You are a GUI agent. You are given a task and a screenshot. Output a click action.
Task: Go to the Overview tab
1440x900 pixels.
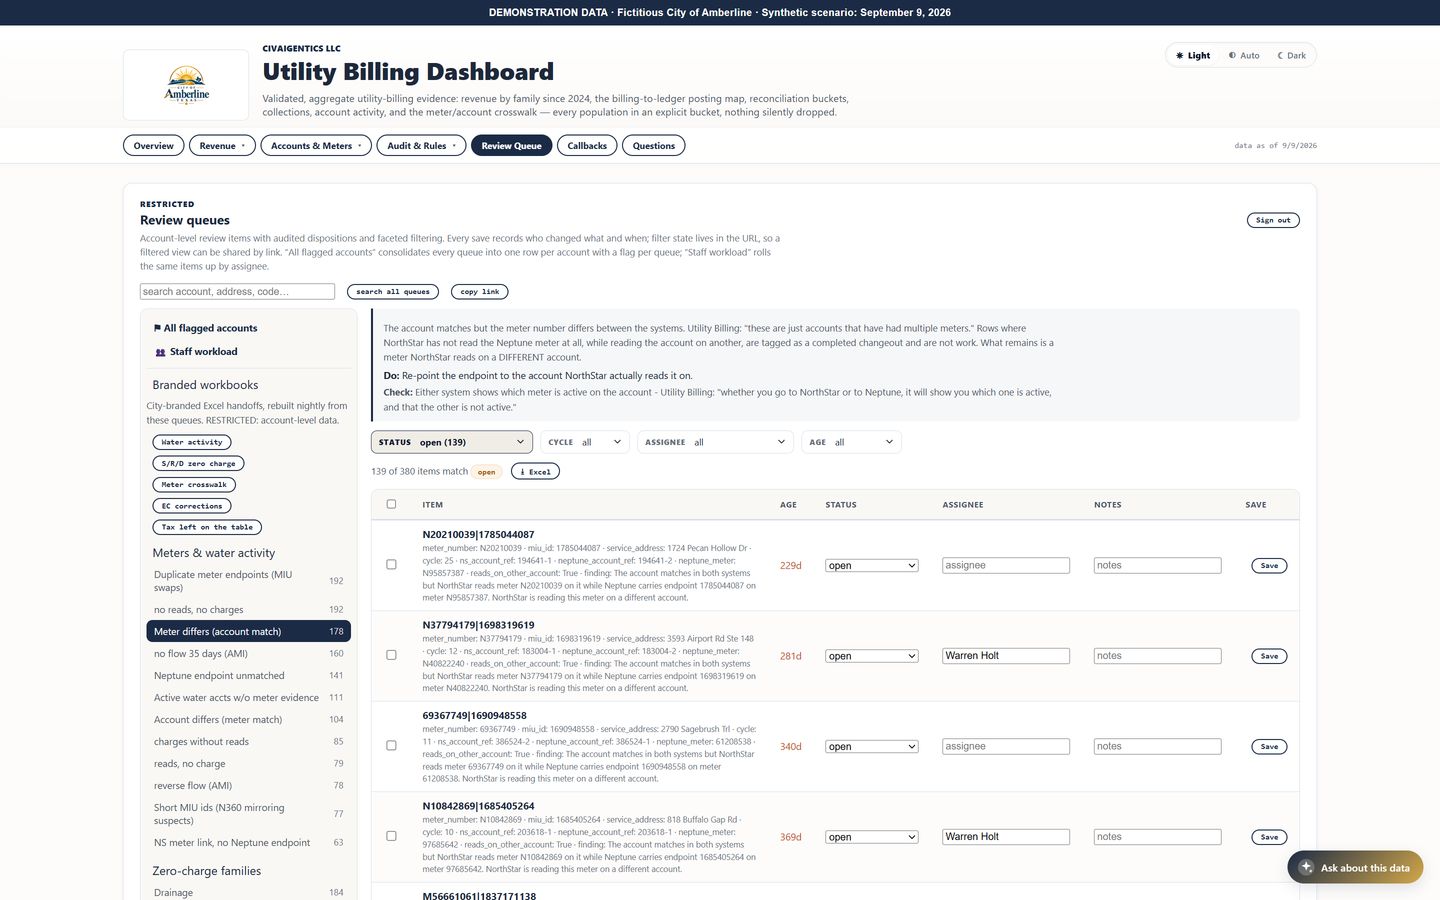(x=154, y=146)
